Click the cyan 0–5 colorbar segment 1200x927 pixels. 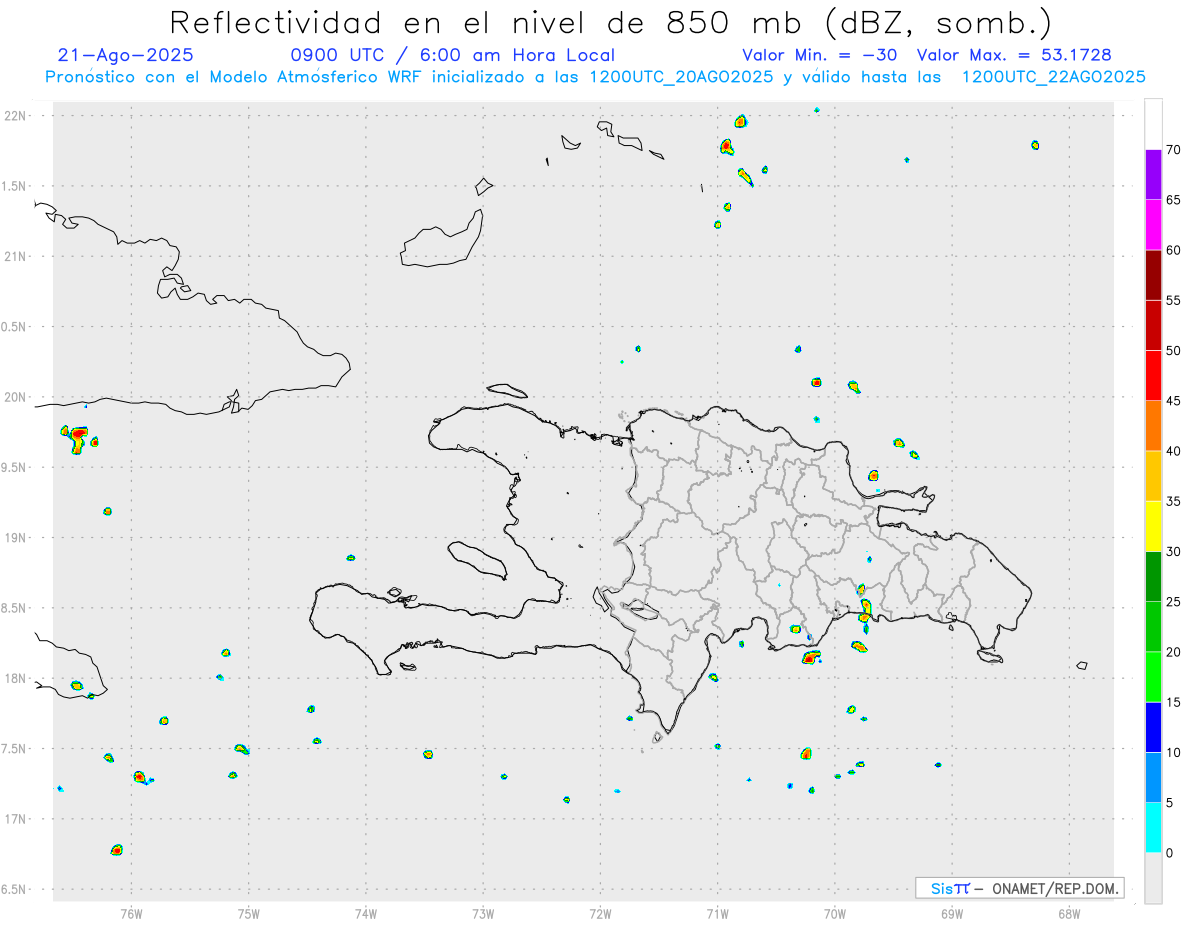pyautogui.click(x=1153, y=827)
